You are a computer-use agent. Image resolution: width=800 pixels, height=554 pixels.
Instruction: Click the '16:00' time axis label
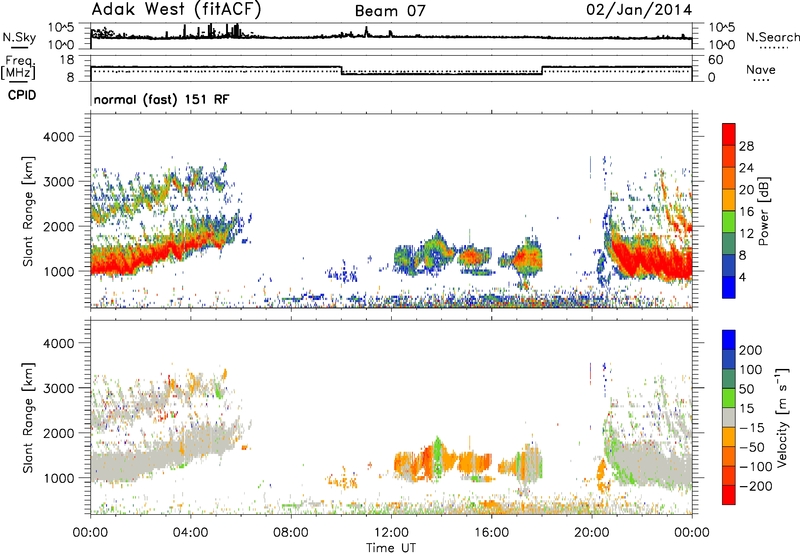pos(491,533)
